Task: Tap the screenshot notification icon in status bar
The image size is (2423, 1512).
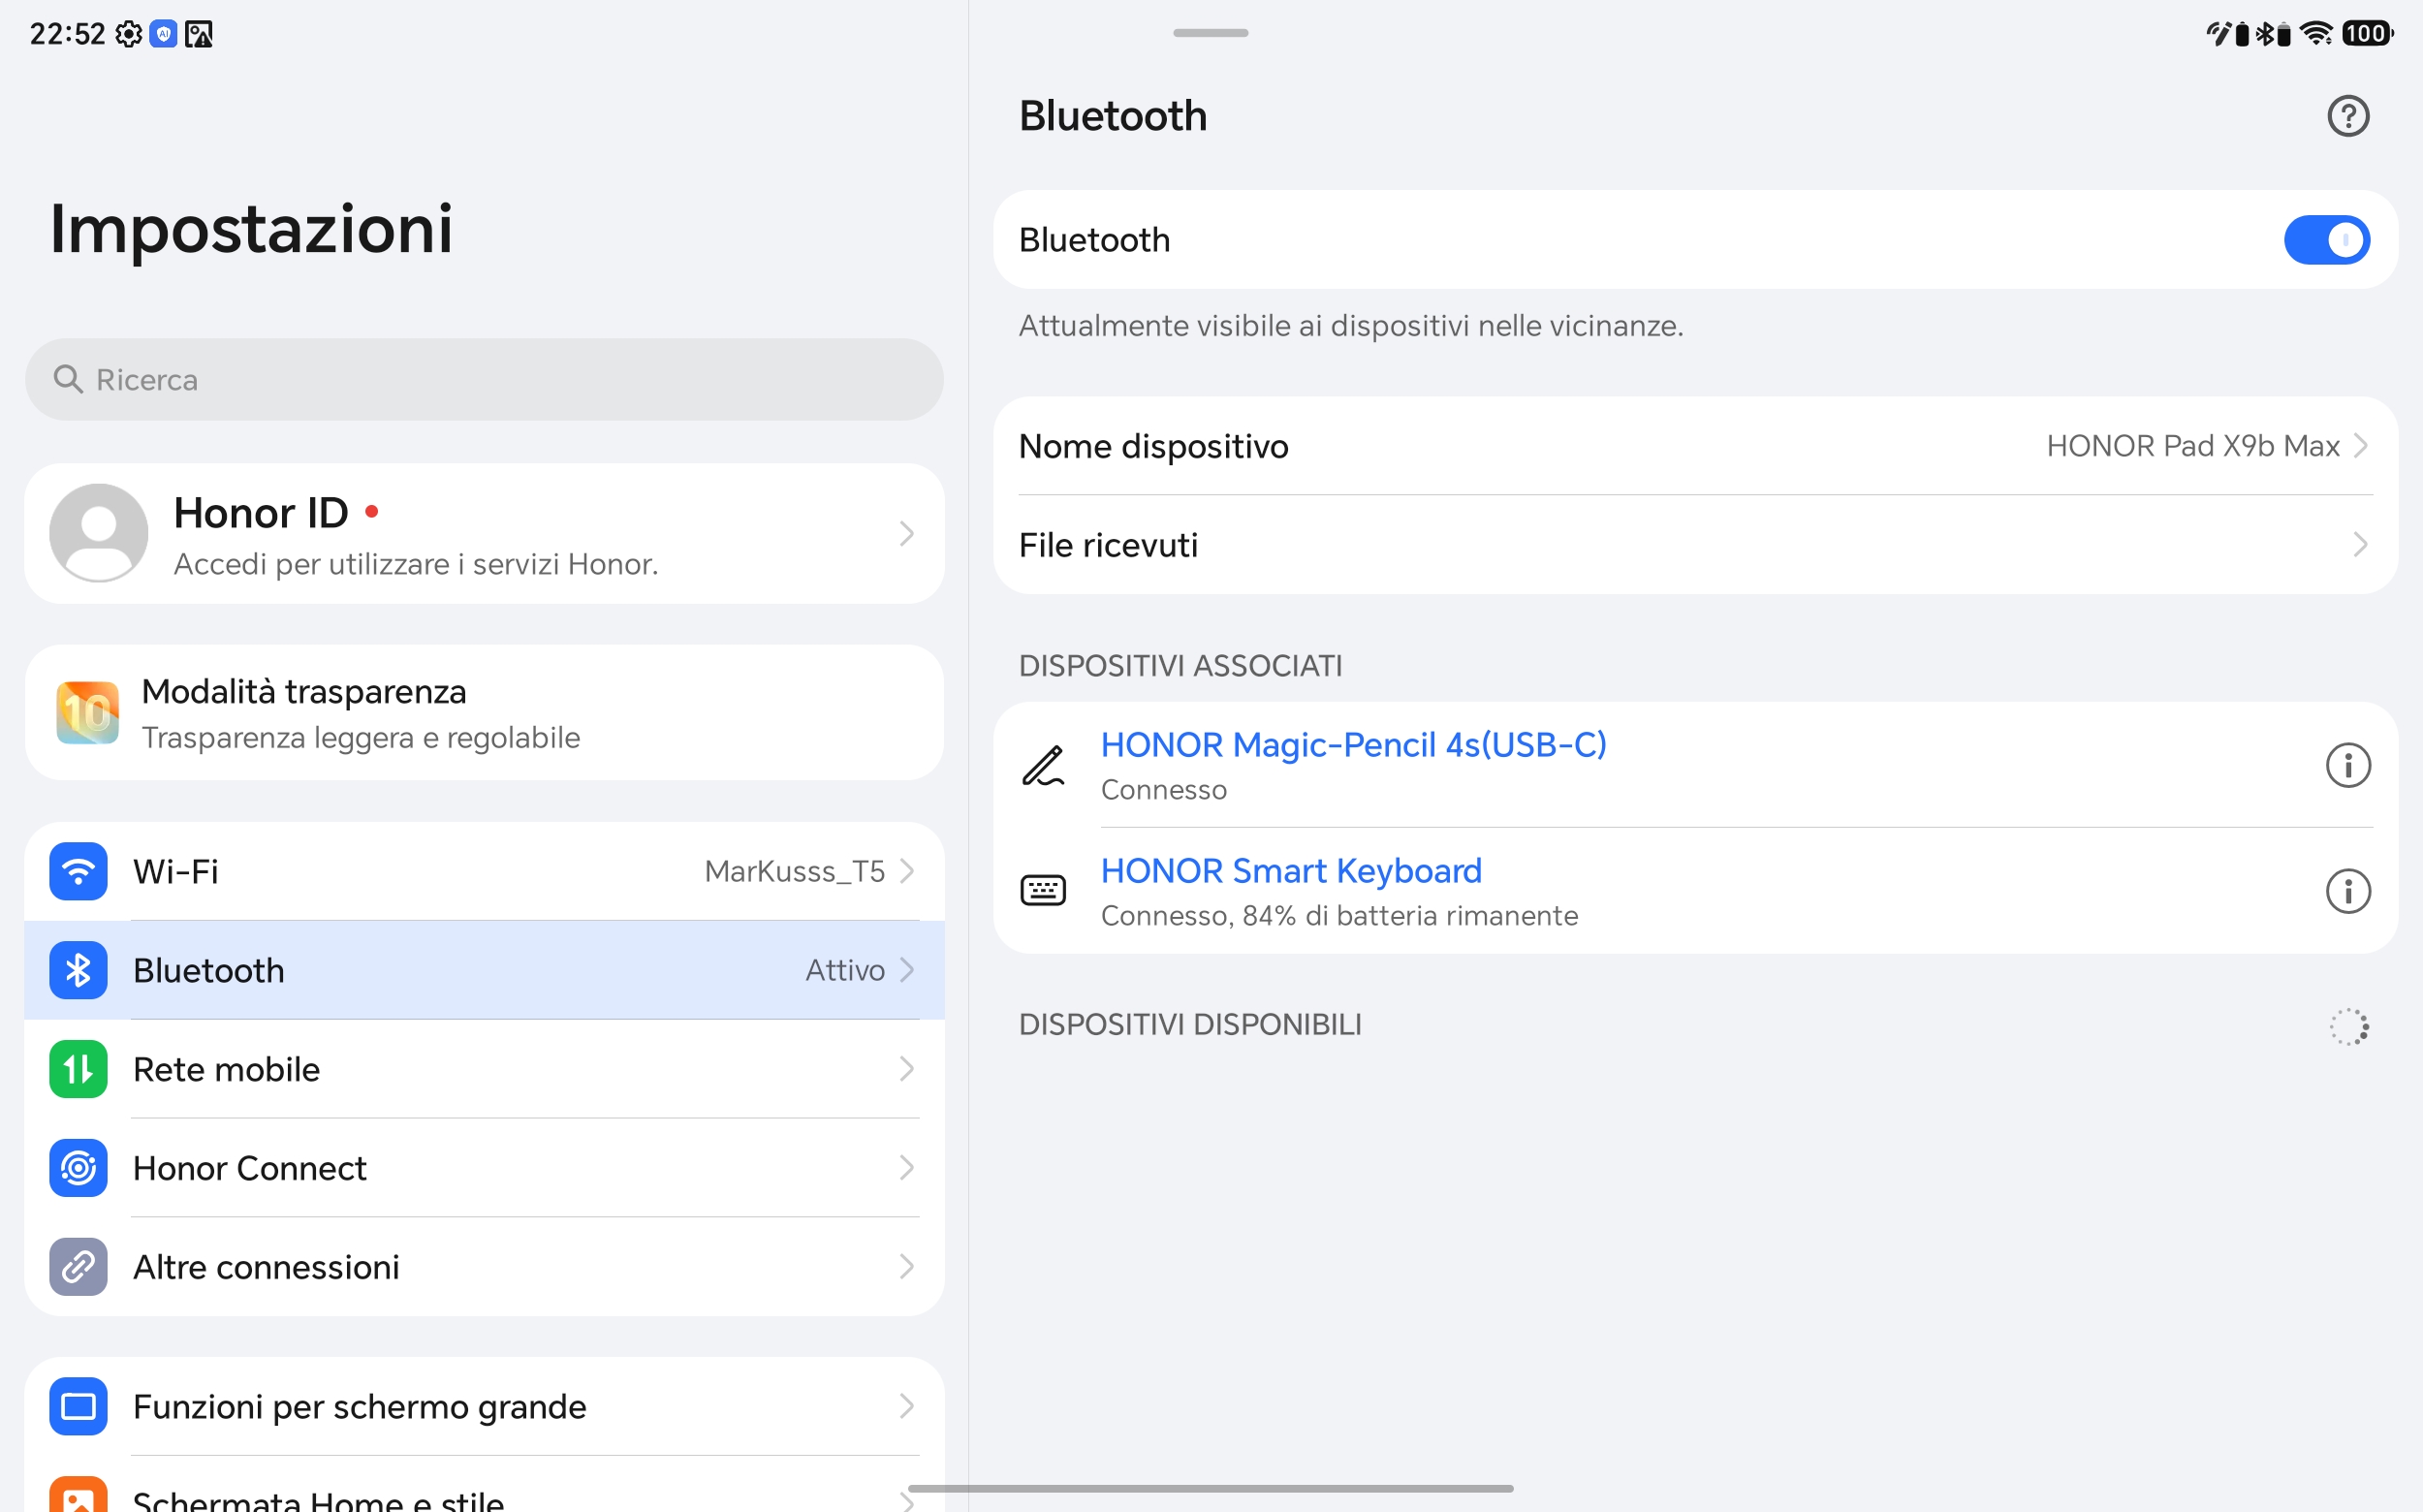Action: coord(198,34)
